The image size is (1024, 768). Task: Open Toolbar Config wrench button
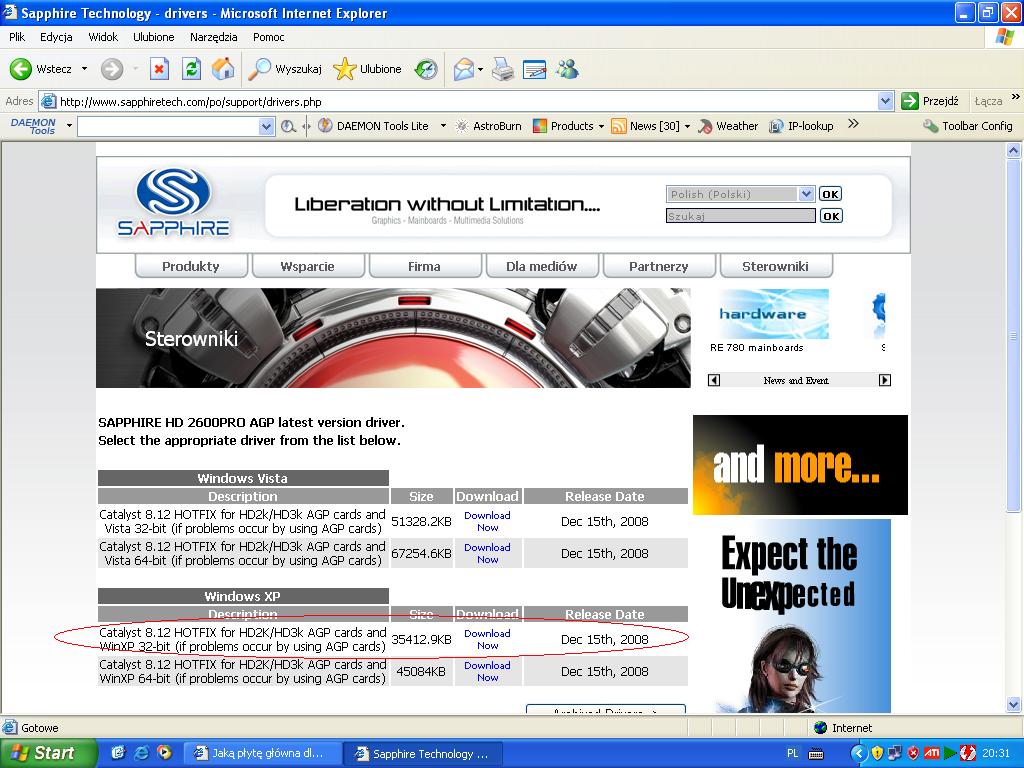(x=967, y=126)
